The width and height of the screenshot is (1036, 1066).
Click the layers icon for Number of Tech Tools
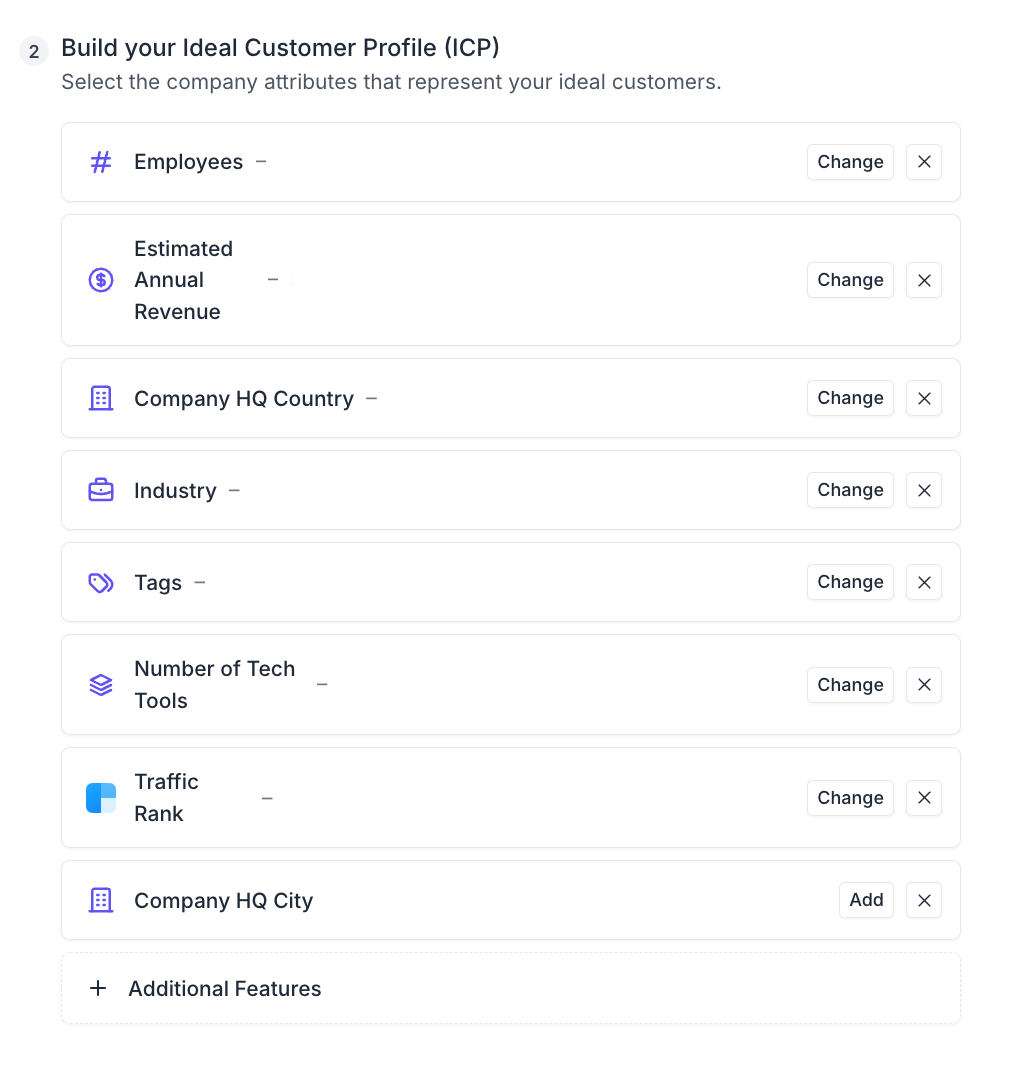(x=101, y=685)
